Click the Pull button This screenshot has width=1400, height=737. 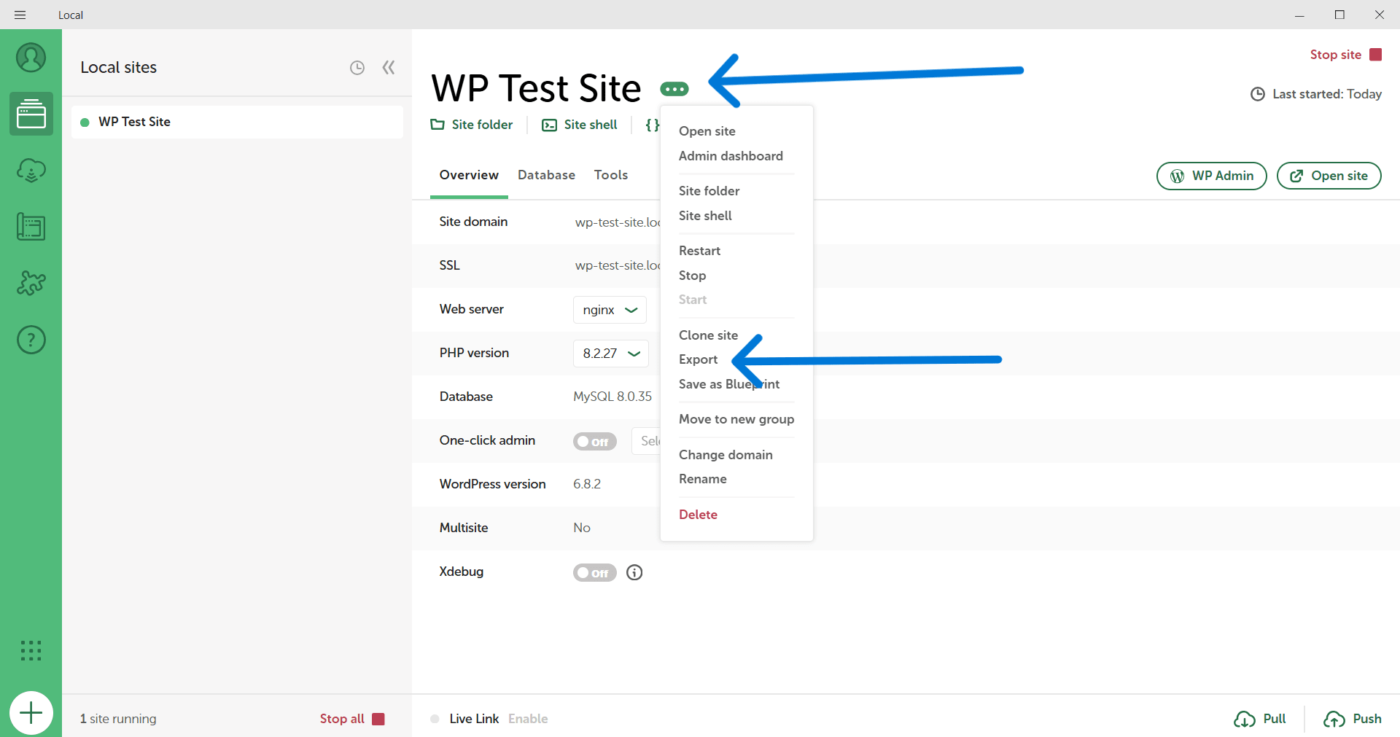[1260, 719]
